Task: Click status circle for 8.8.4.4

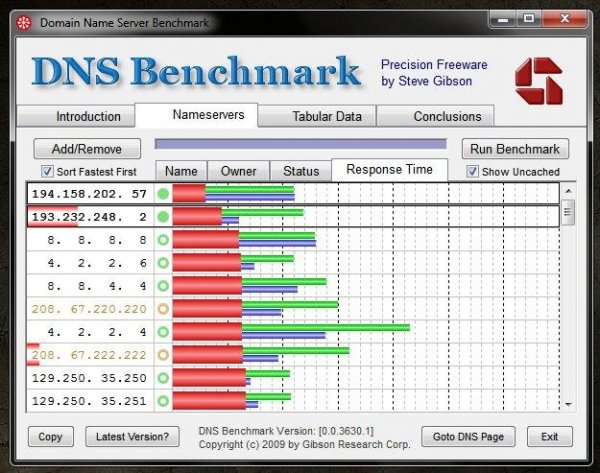Action: tap(163, 286)
